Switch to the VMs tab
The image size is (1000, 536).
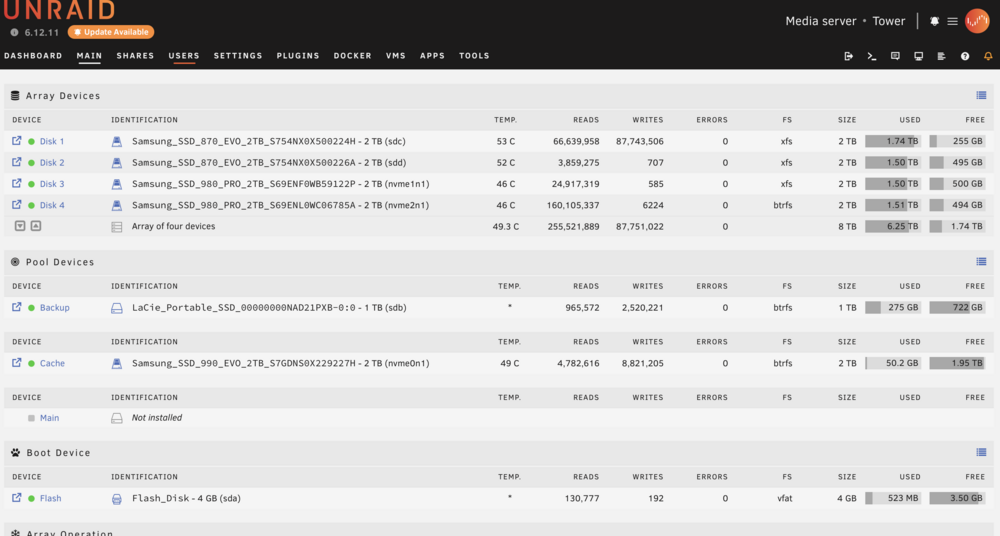(395, 56)
